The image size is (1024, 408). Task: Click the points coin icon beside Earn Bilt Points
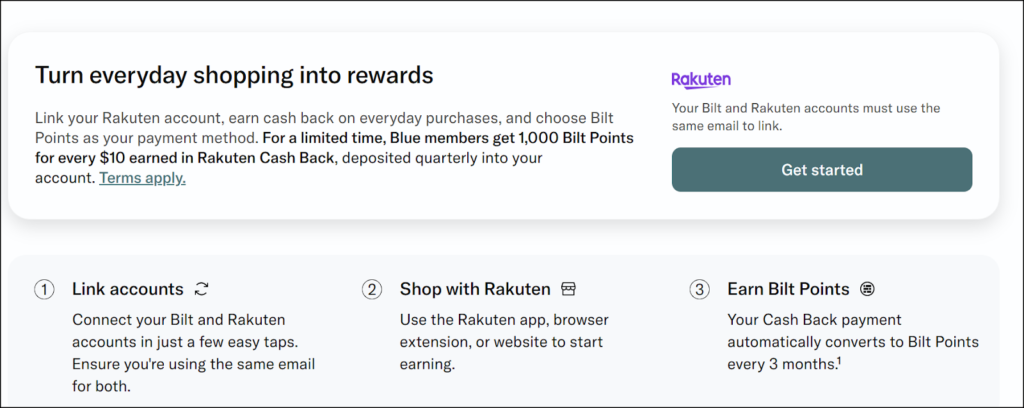(867, 289)
